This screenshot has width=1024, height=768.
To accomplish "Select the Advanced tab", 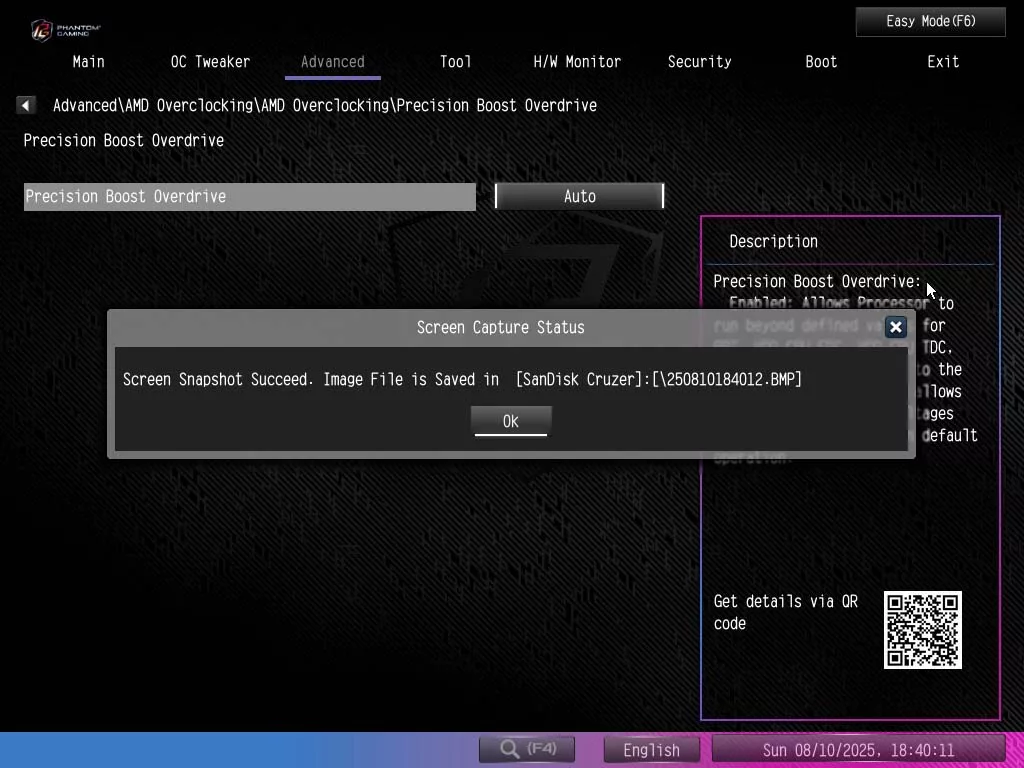I will pos(332,62).
